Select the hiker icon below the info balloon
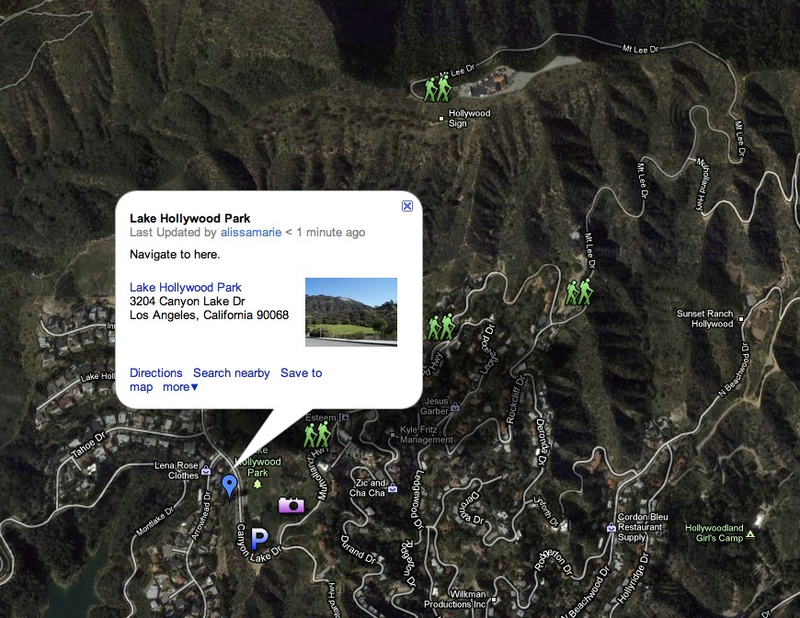The height and width of the screenshot is (618, 800). pos(317,435)
